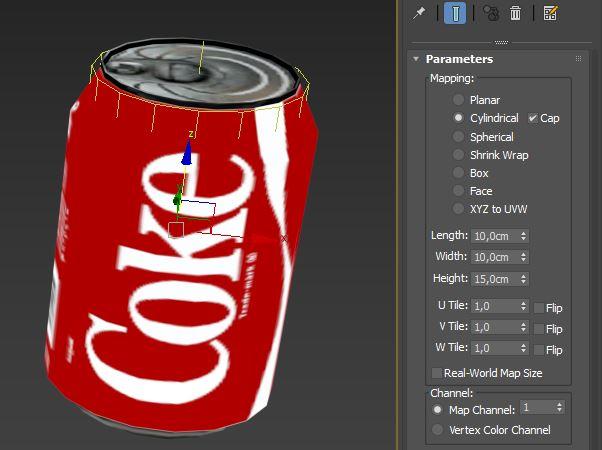Enable U Tile Flip checkbox

pyautogui.click(x=539, y=308)
